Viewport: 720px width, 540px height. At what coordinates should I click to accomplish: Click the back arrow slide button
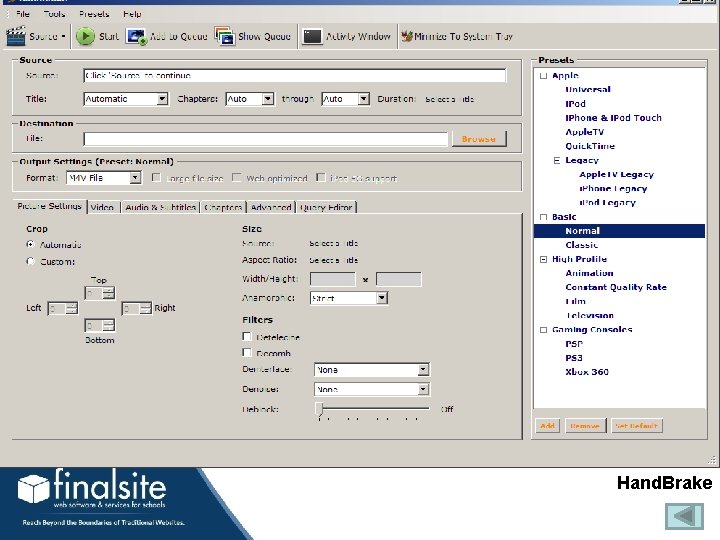[x=684, y=516]
